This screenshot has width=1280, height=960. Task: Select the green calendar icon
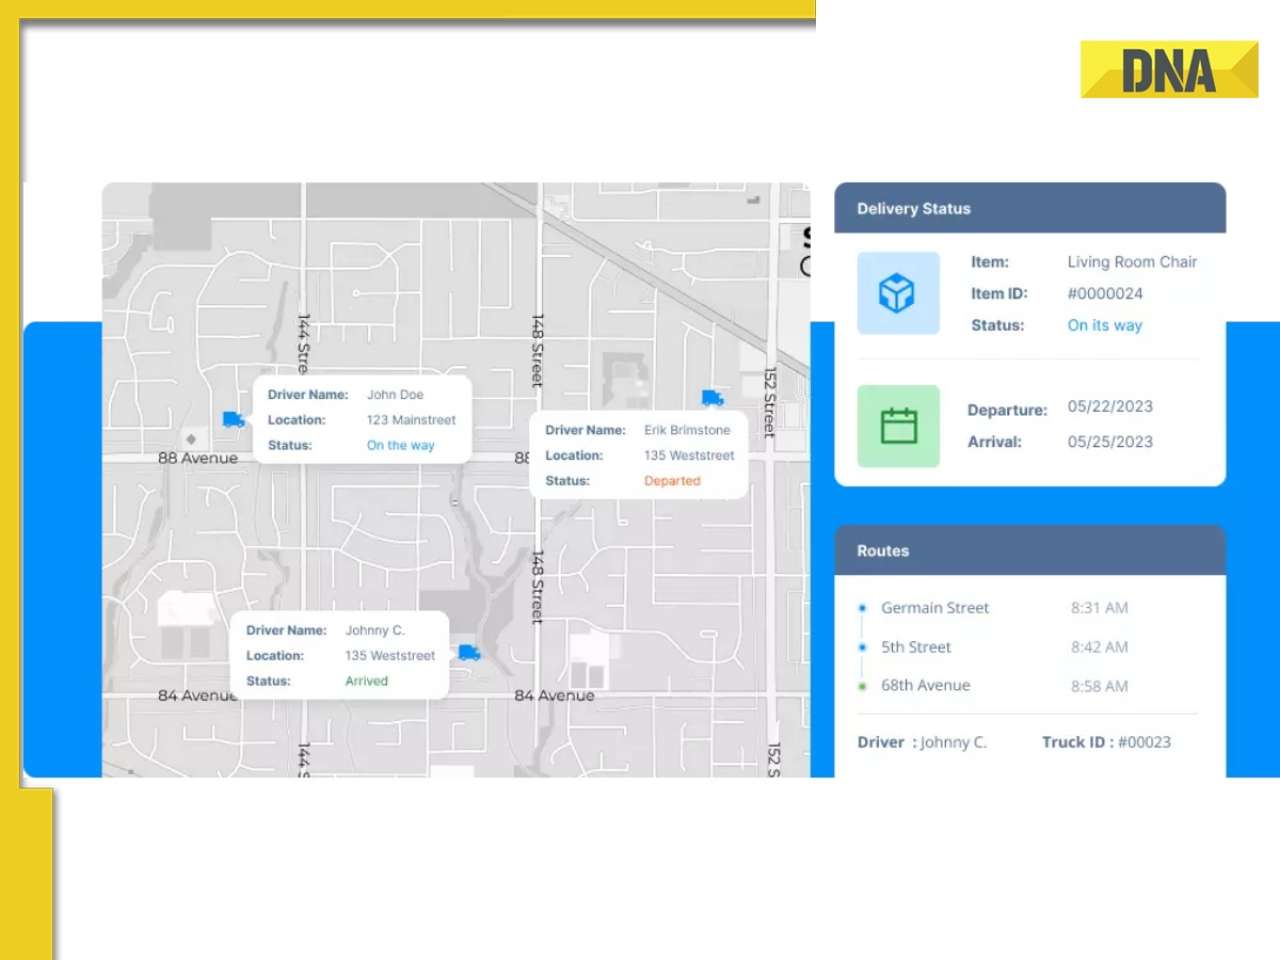click(x=898, y=425)
